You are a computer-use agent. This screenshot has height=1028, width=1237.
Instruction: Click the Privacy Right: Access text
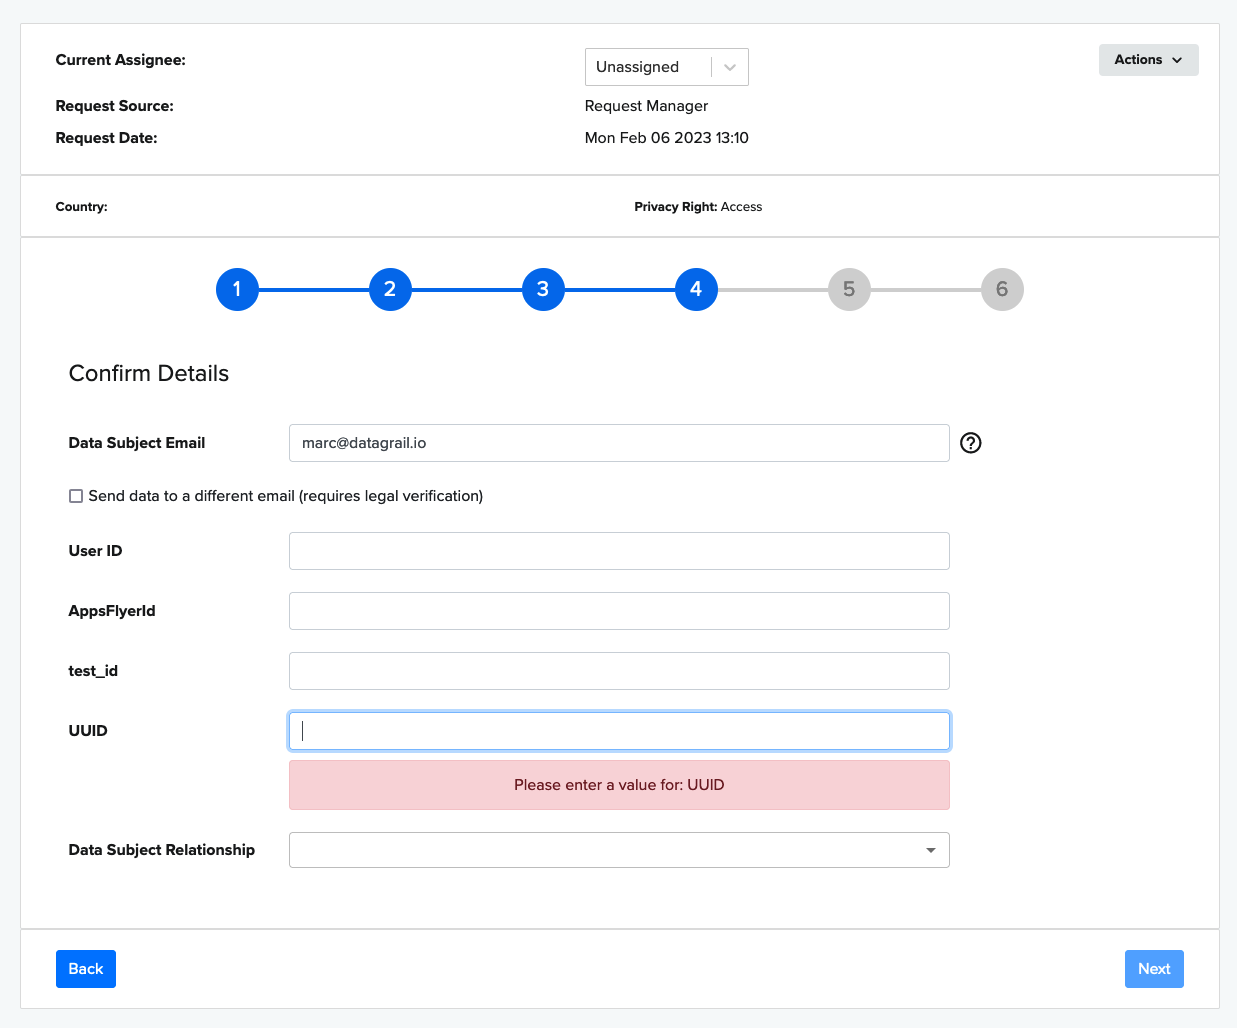tap(698, 207)
